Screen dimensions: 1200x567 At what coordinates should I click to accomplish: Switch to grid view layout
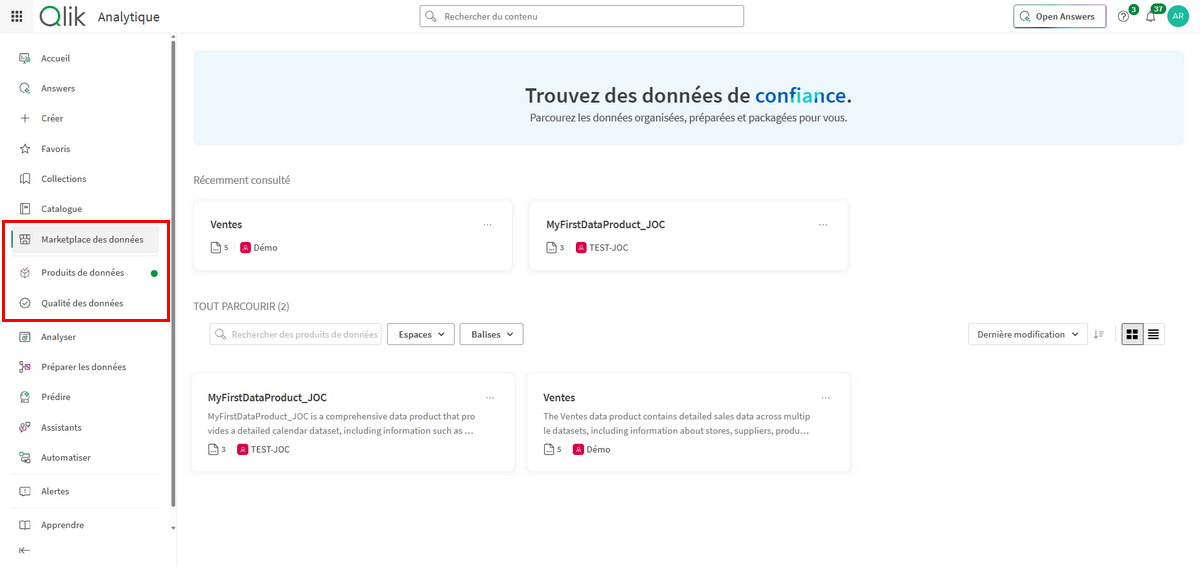pos(1132,334)
